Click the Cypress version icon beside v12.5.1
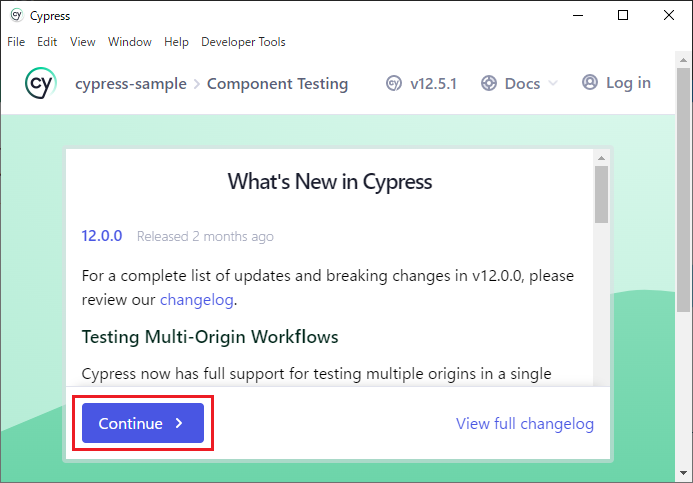The height and width of the screenshot is (483, 693). coord(394,83)
